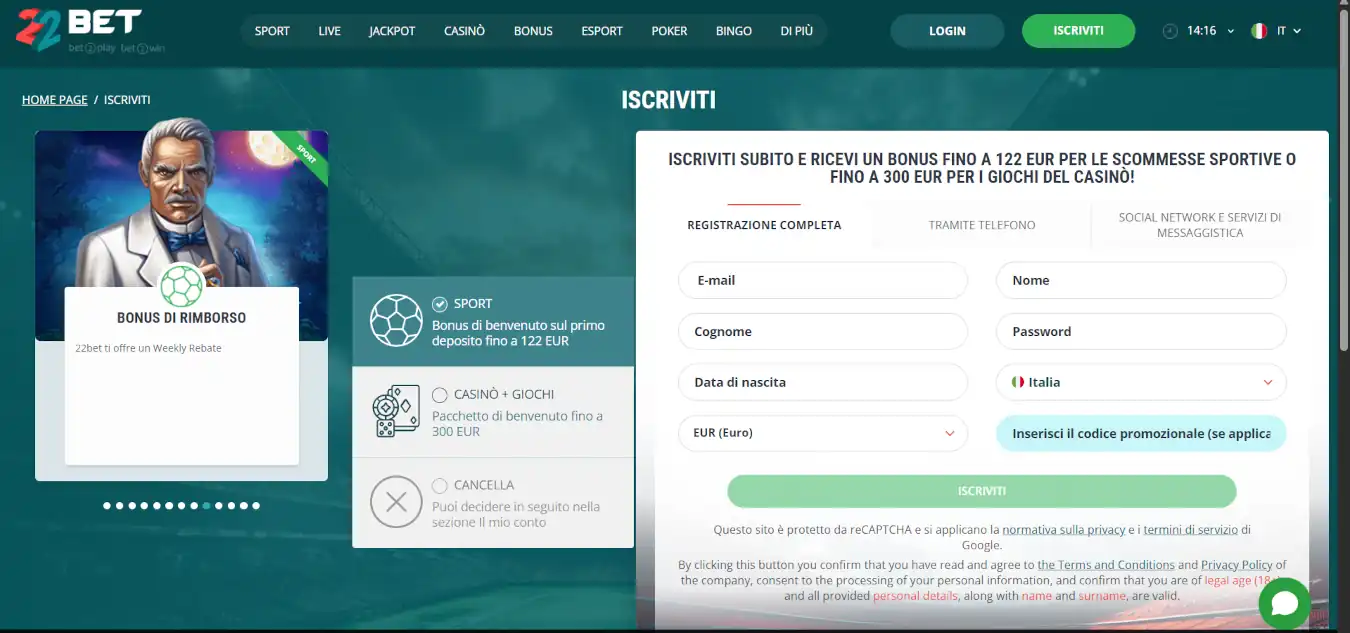The width and height of the screenshot is (1350, 633).
Task: Click the highlighted active carousel dot
Action: pyautogui.click(x=206, y=506)
